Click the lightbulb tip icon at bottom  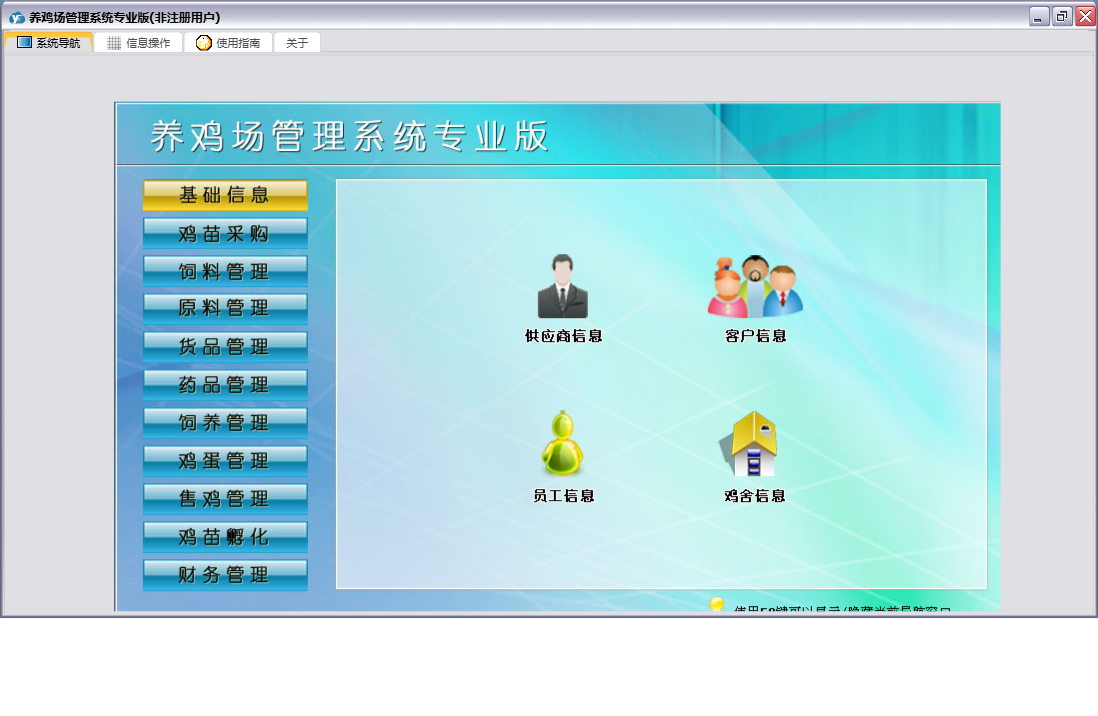click(x=717, y=604)
